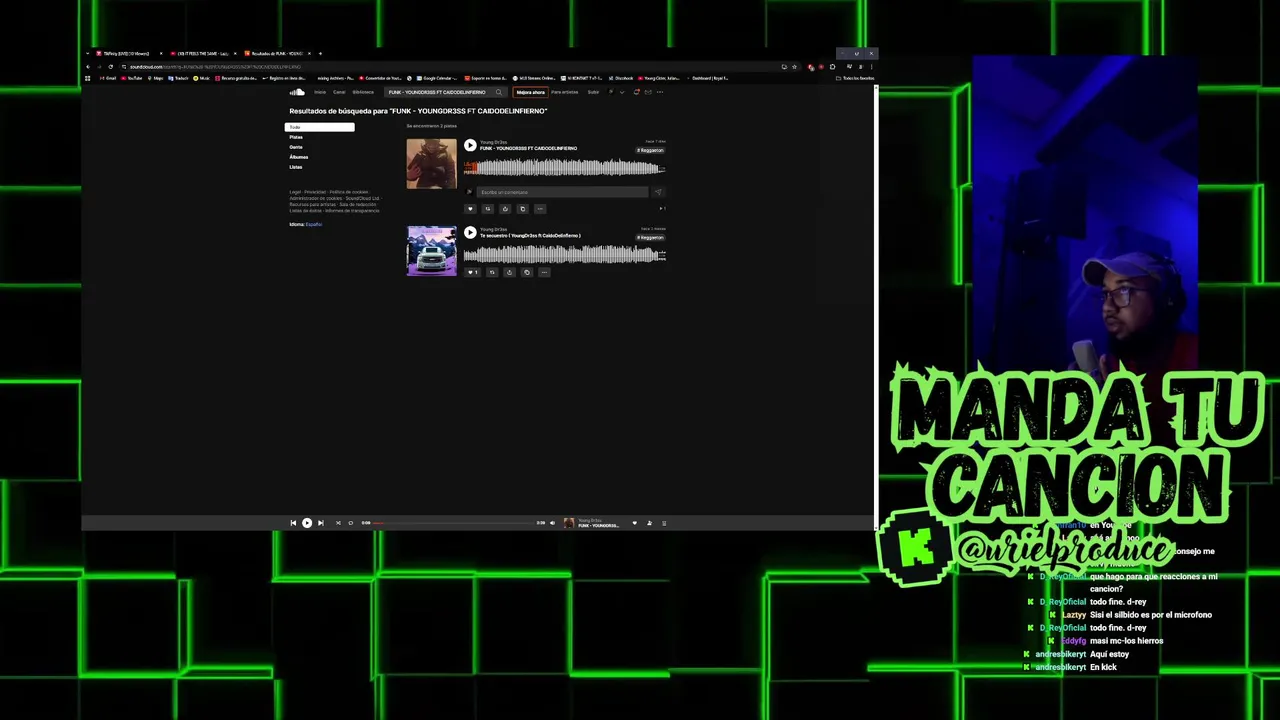This screenshot has height=720, width=1280.
Task: Skip to previous track in player
Action: point(293,523)
